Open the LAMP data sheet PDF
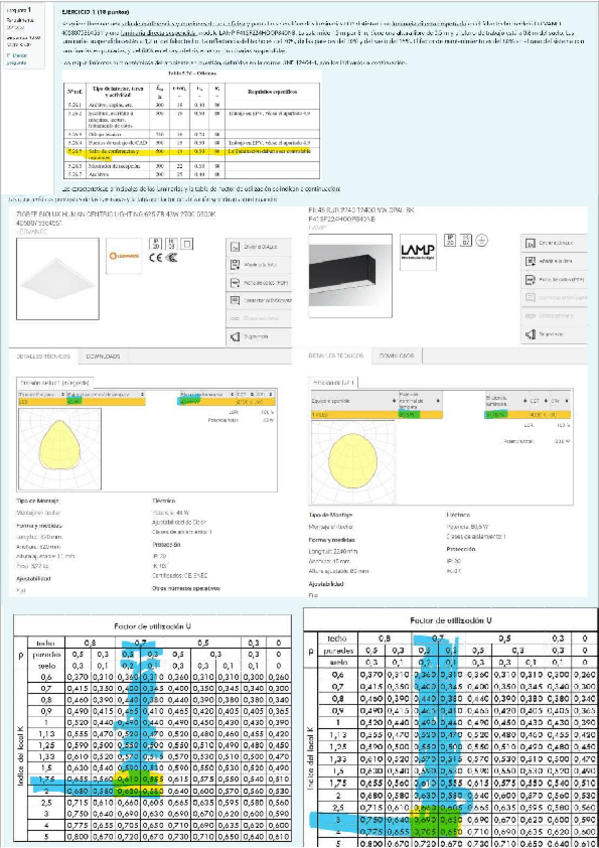This screenshot has height=848, width=599. 554,280
